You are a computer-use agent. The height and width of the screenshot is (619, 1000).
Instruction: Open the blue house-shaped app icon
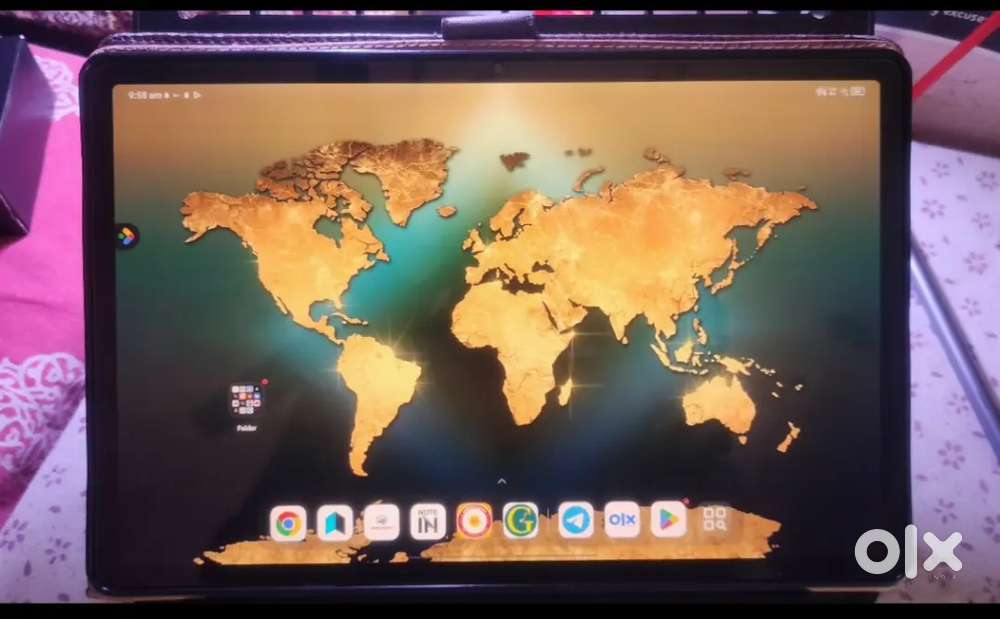(x=335, y=522)
